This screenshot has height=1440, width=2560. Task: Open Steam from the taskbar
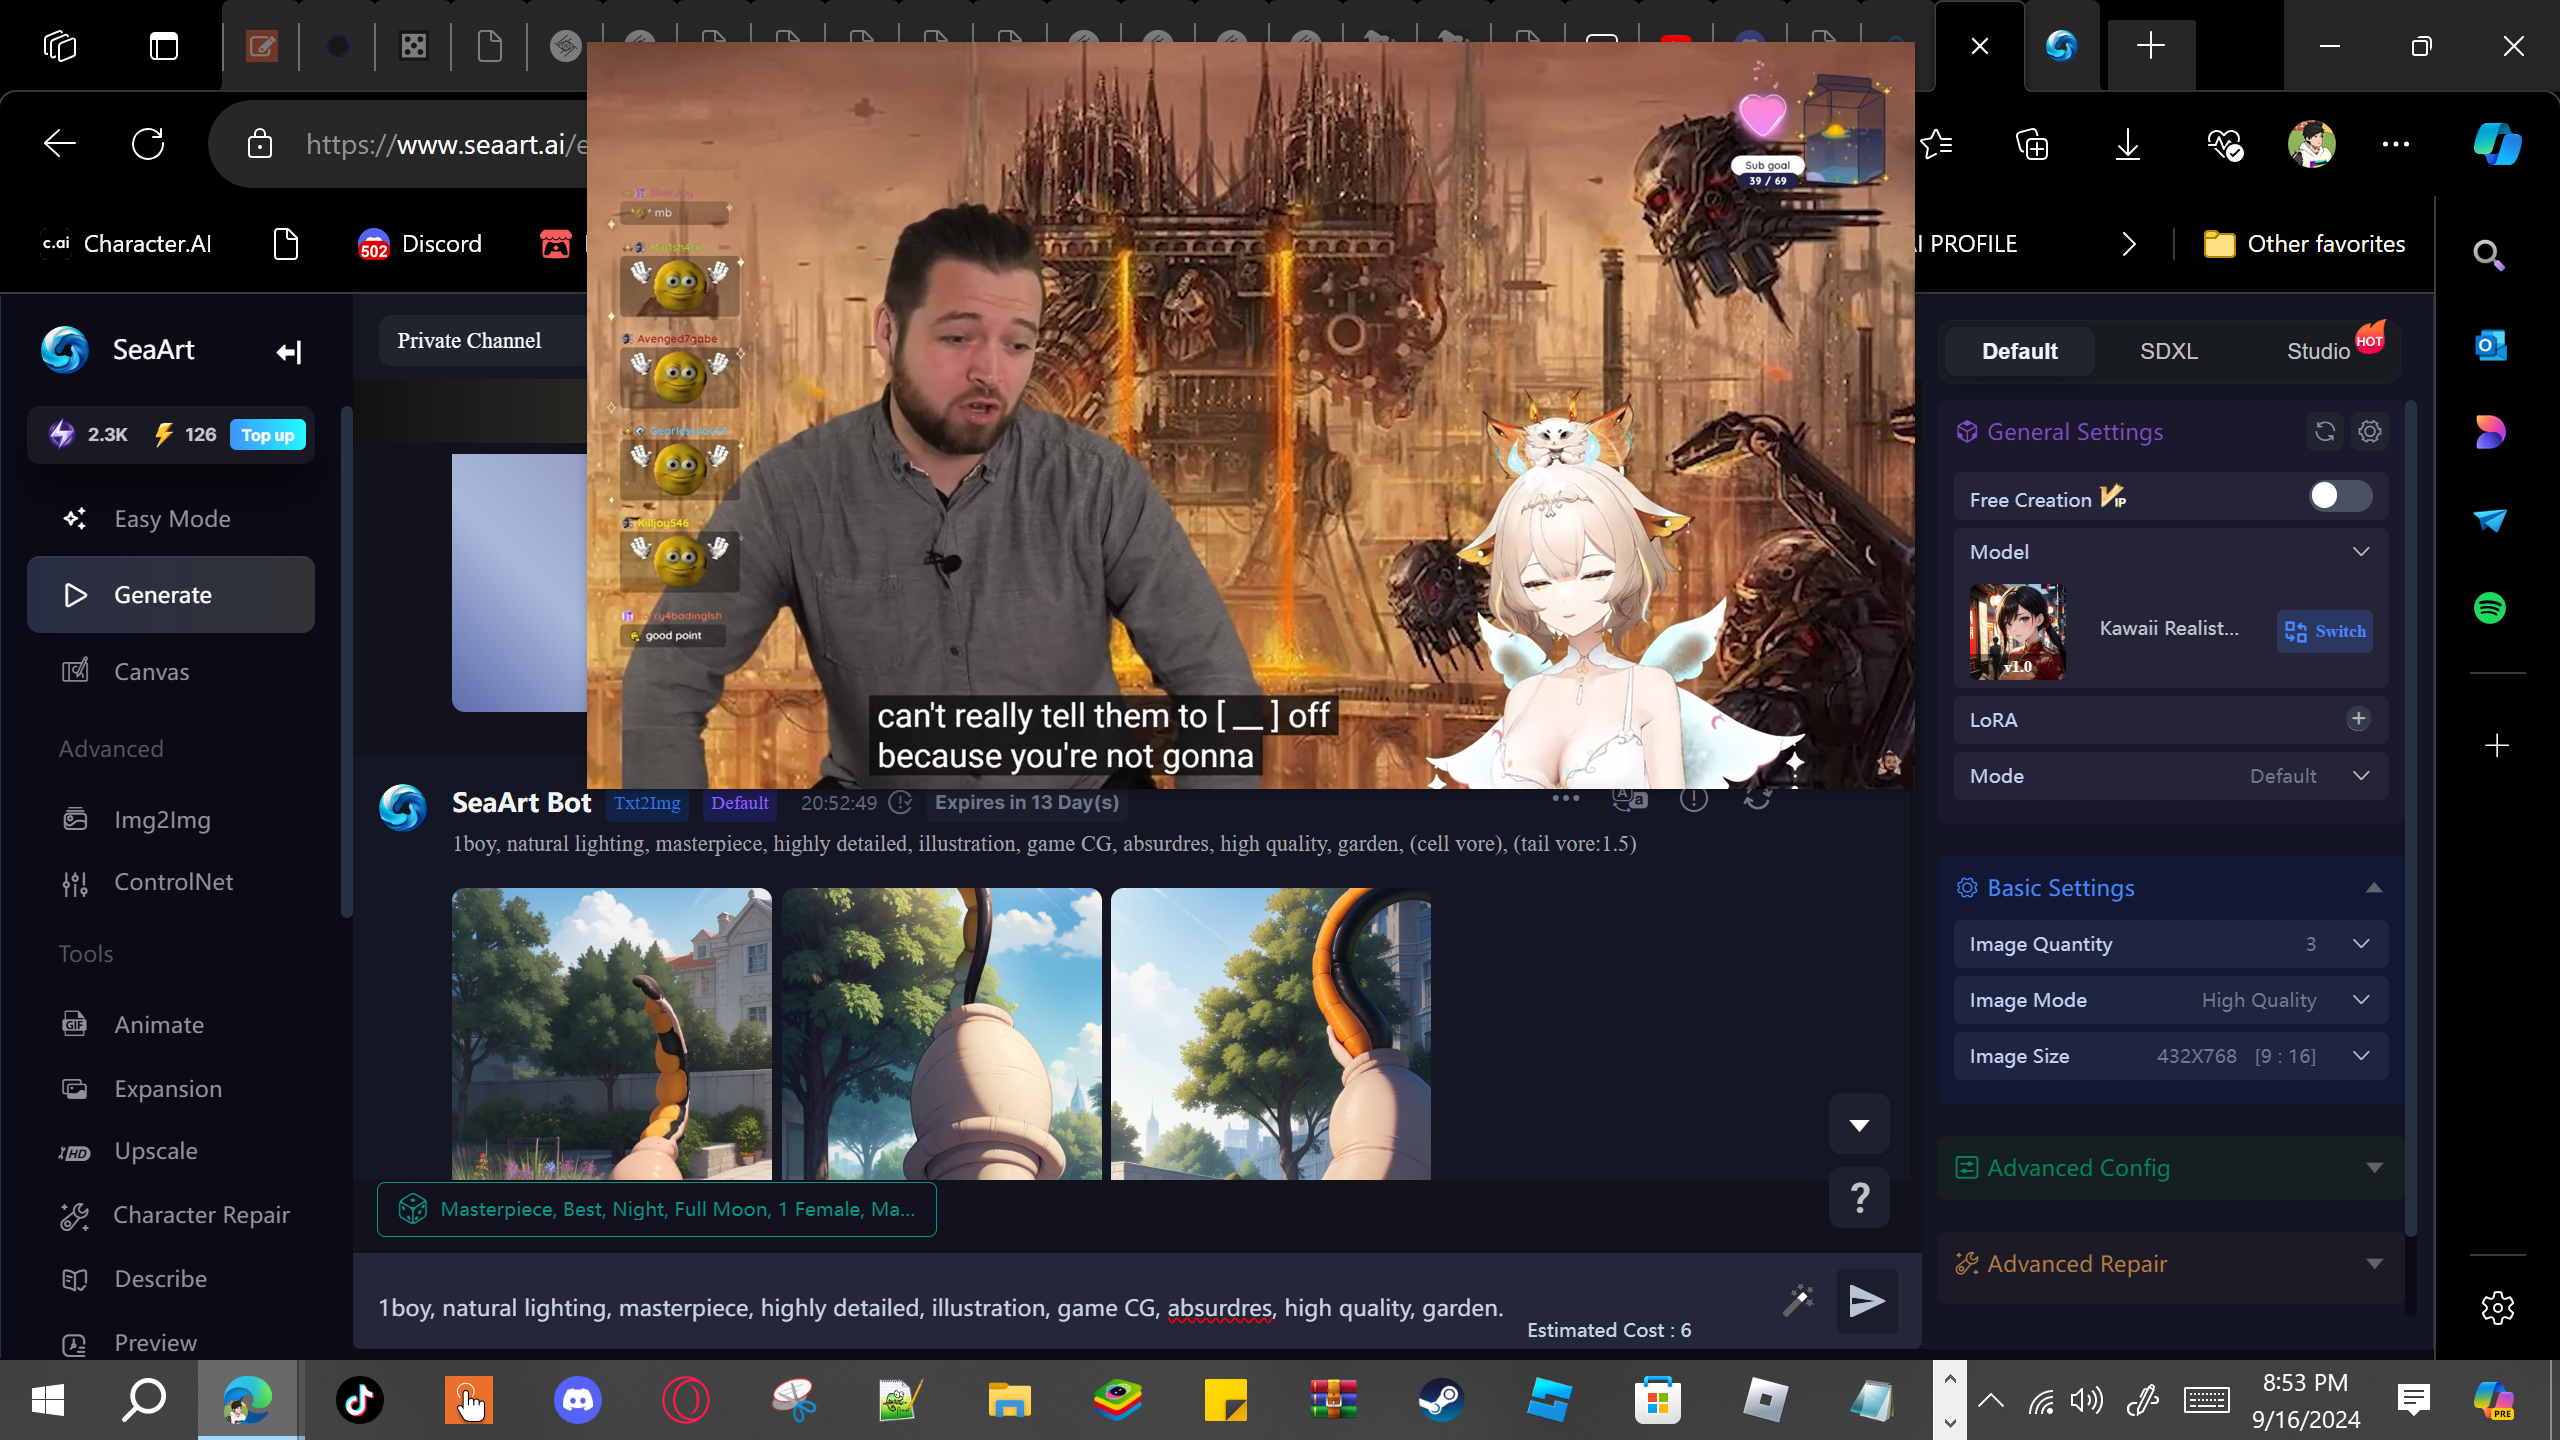(x=1441, y=1399)
